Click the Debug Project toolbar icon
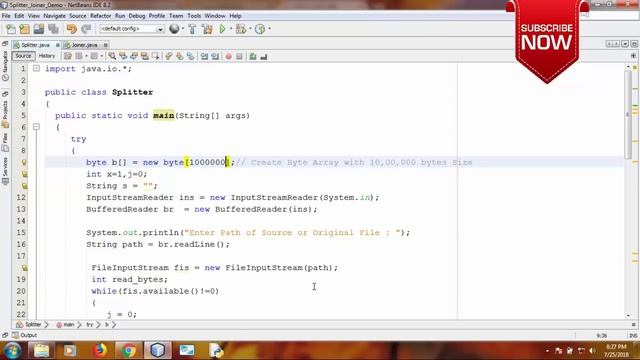The height and width of the screenshot is (360, 640). (x=241, y=29)
